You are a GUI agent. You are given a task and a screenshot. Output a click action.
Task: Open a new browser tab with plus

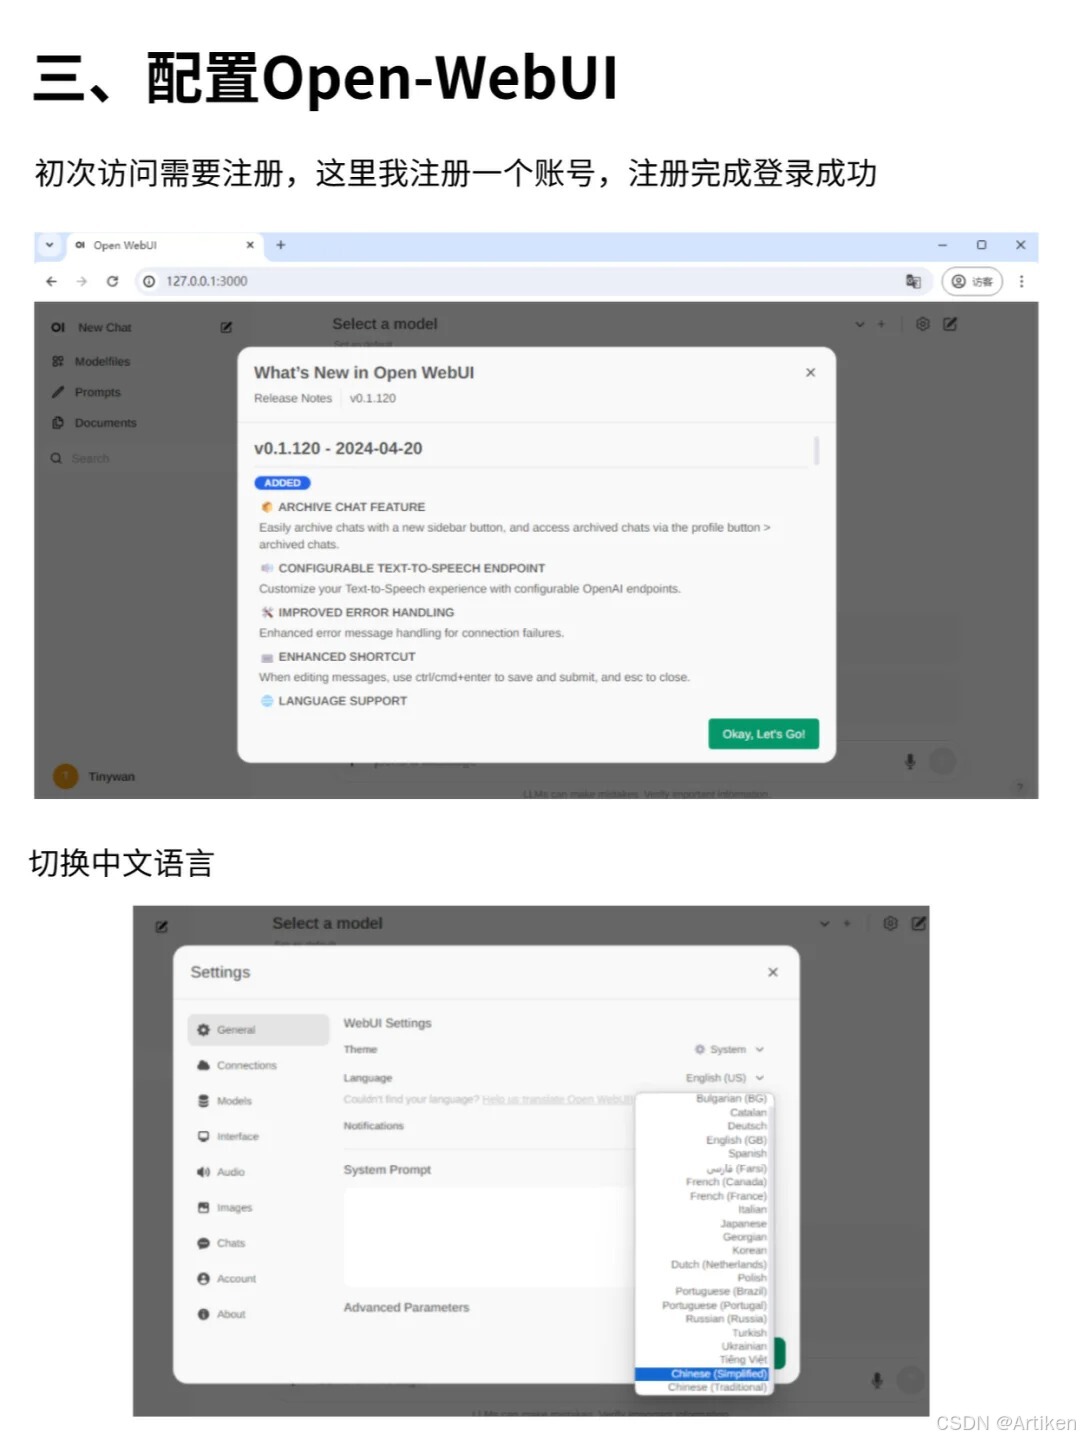coord(281,245)
